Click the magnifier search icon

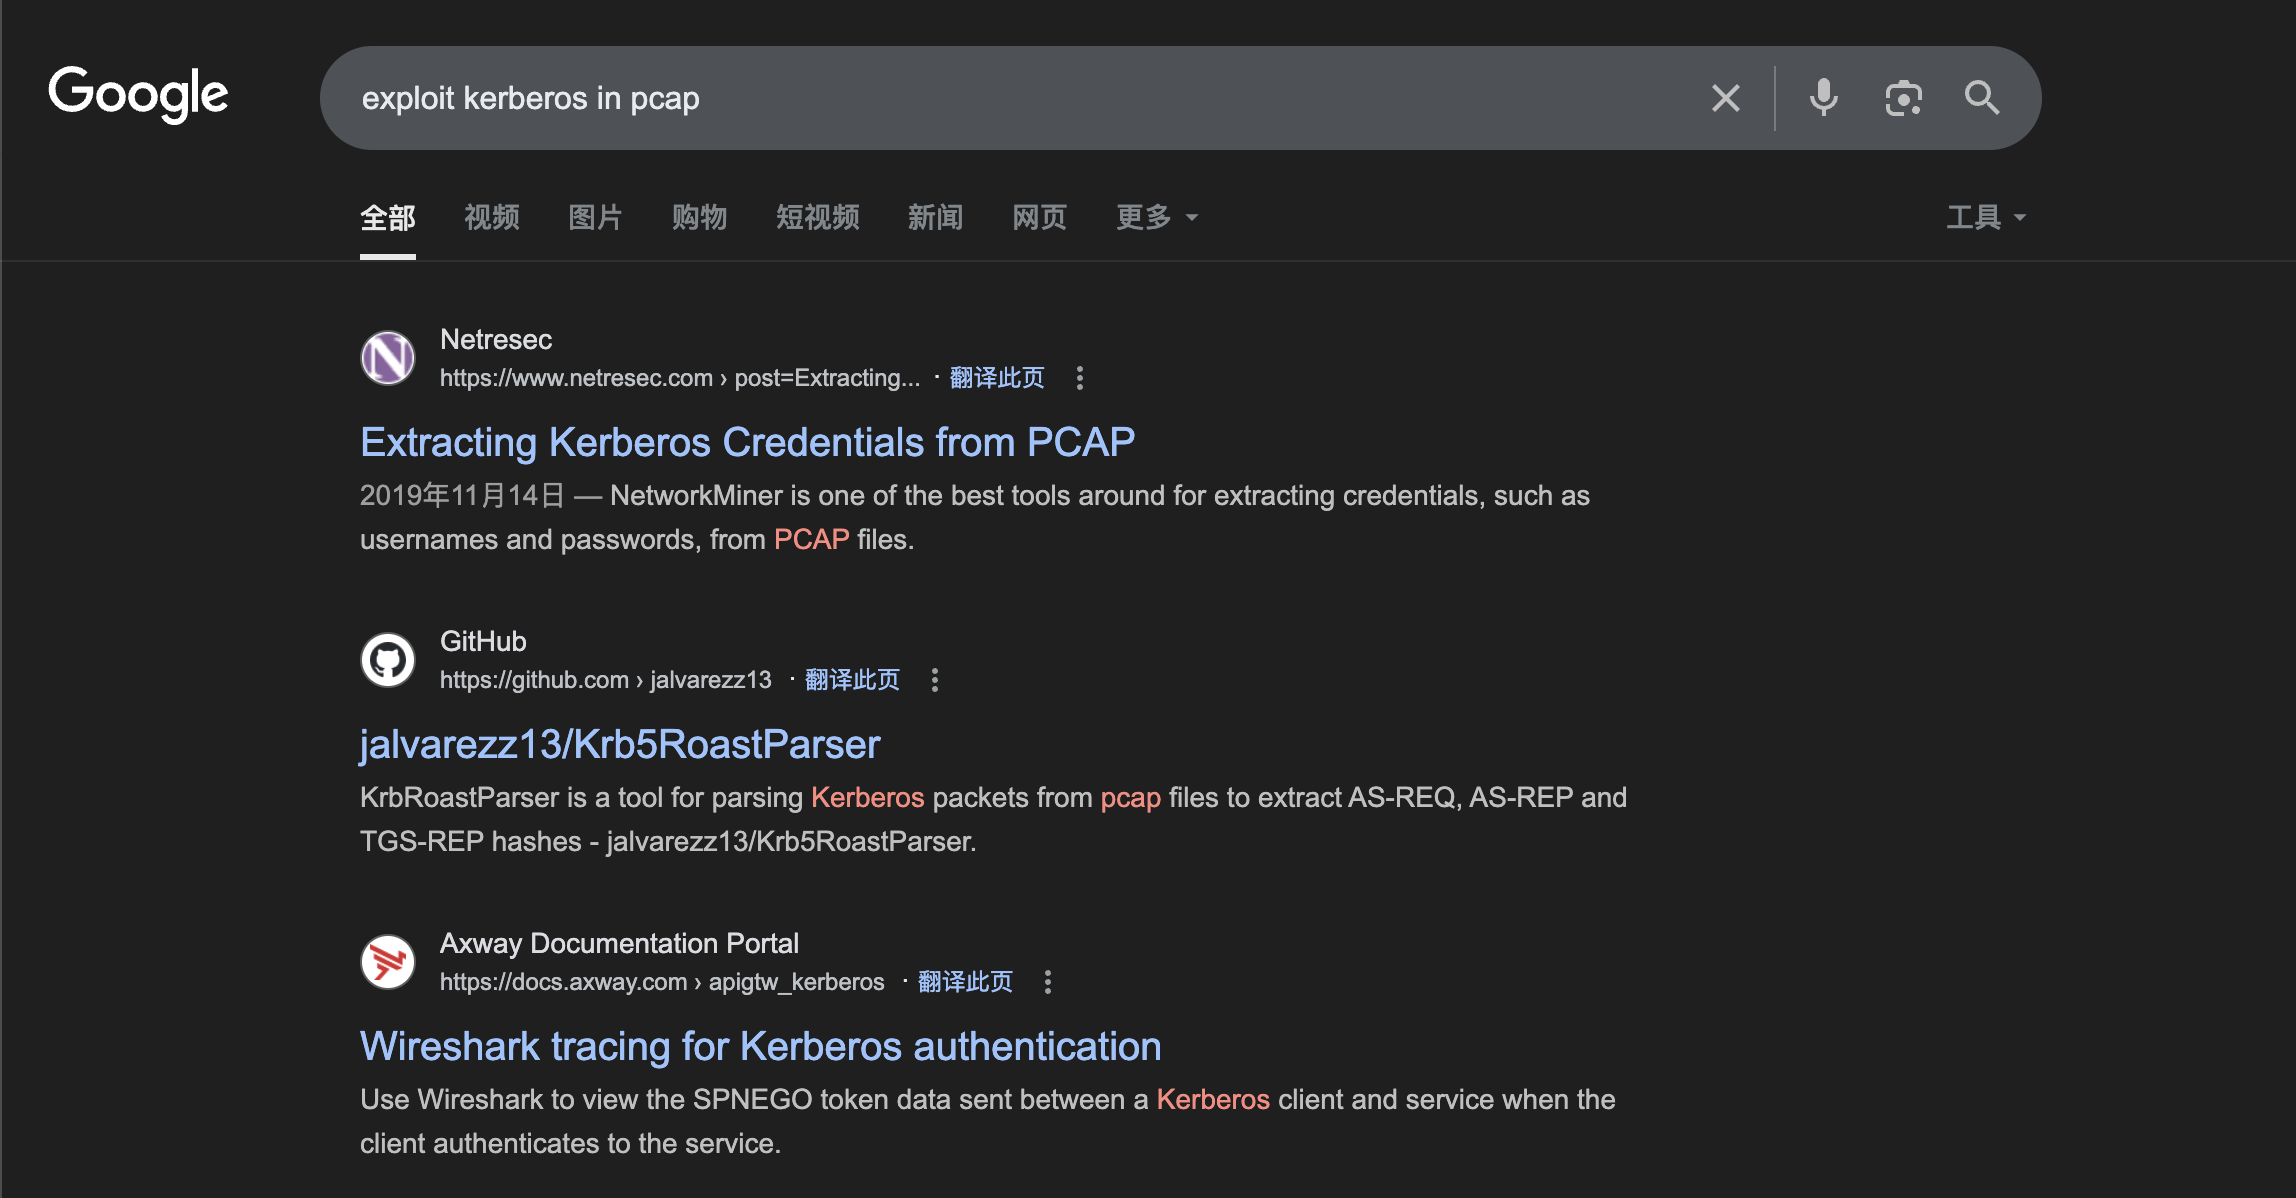(x=1981, y=98)
